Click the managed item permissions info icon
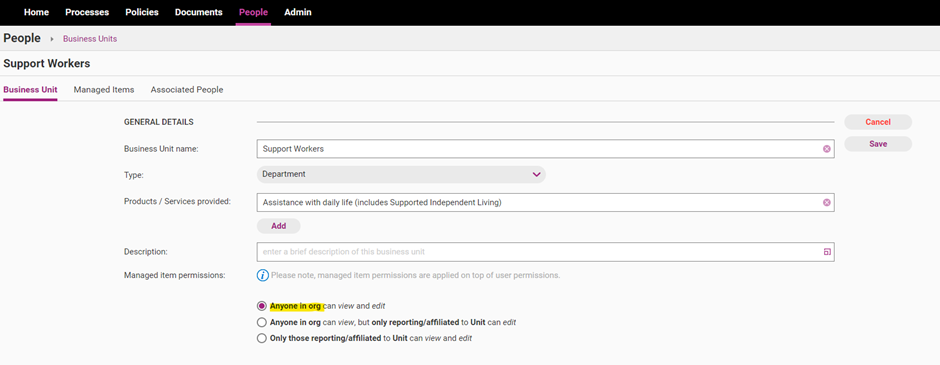Screen dimensions: 940x365 (x=263, y=275)
